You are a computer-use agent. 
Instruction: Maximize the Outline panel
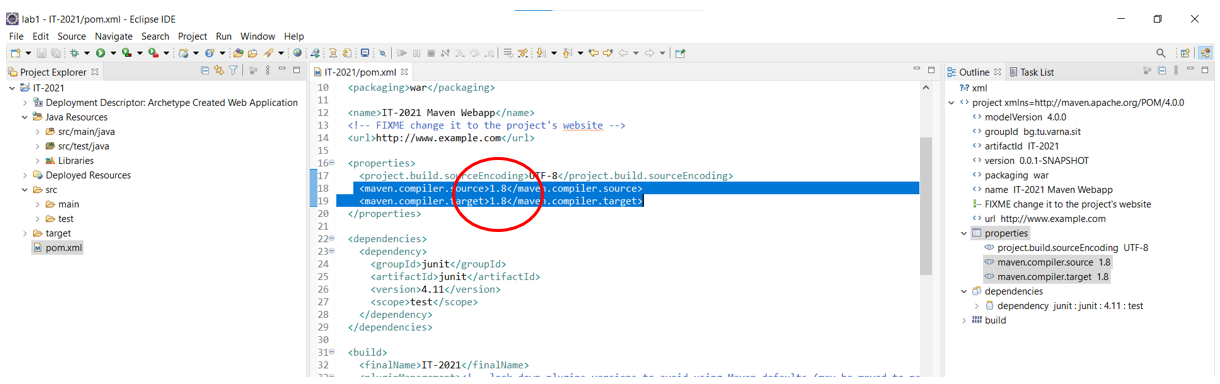coord(1205,71)
